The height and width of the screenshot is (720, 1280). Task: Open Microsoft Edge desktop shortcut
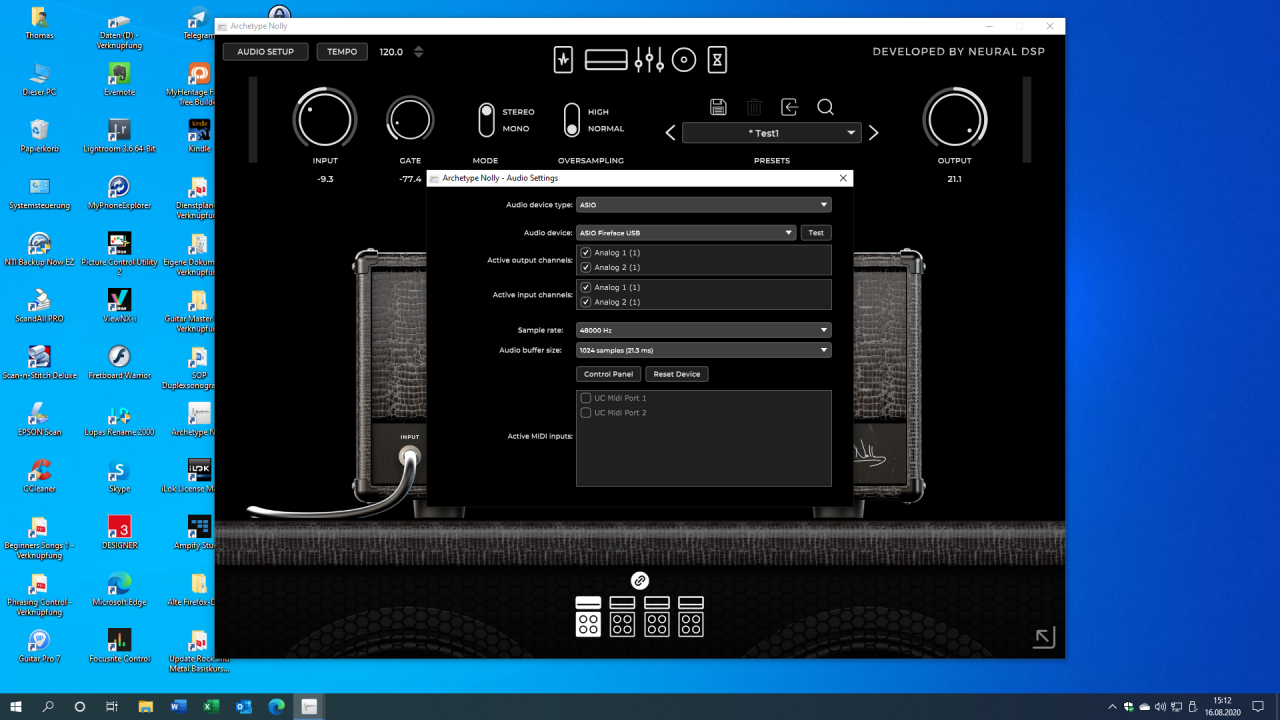(x=119, y=589)
